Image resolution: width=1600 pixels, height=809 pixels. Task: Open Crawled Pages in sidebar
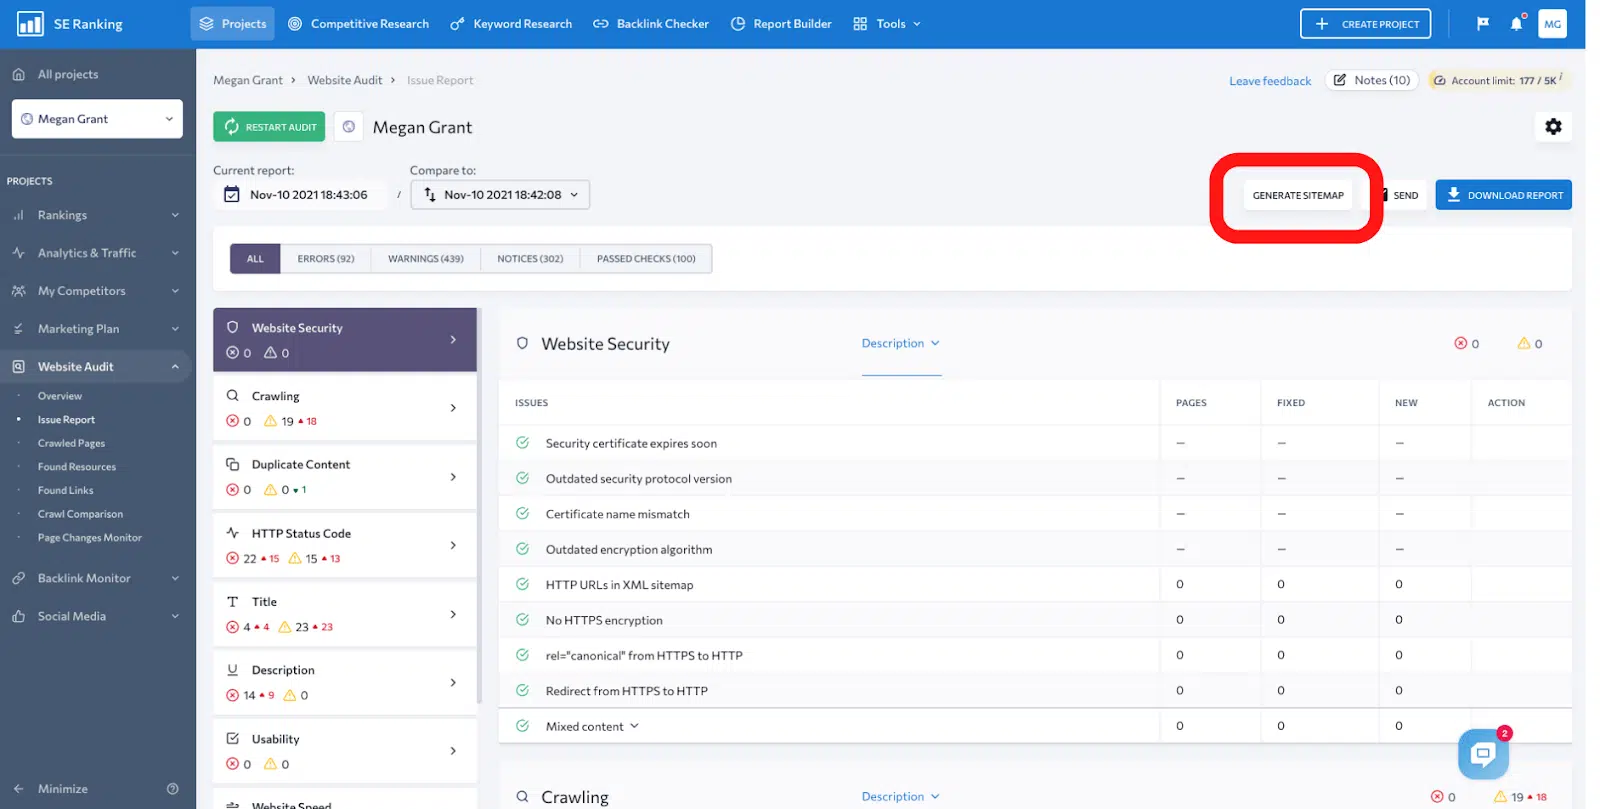tap(71, 443)
